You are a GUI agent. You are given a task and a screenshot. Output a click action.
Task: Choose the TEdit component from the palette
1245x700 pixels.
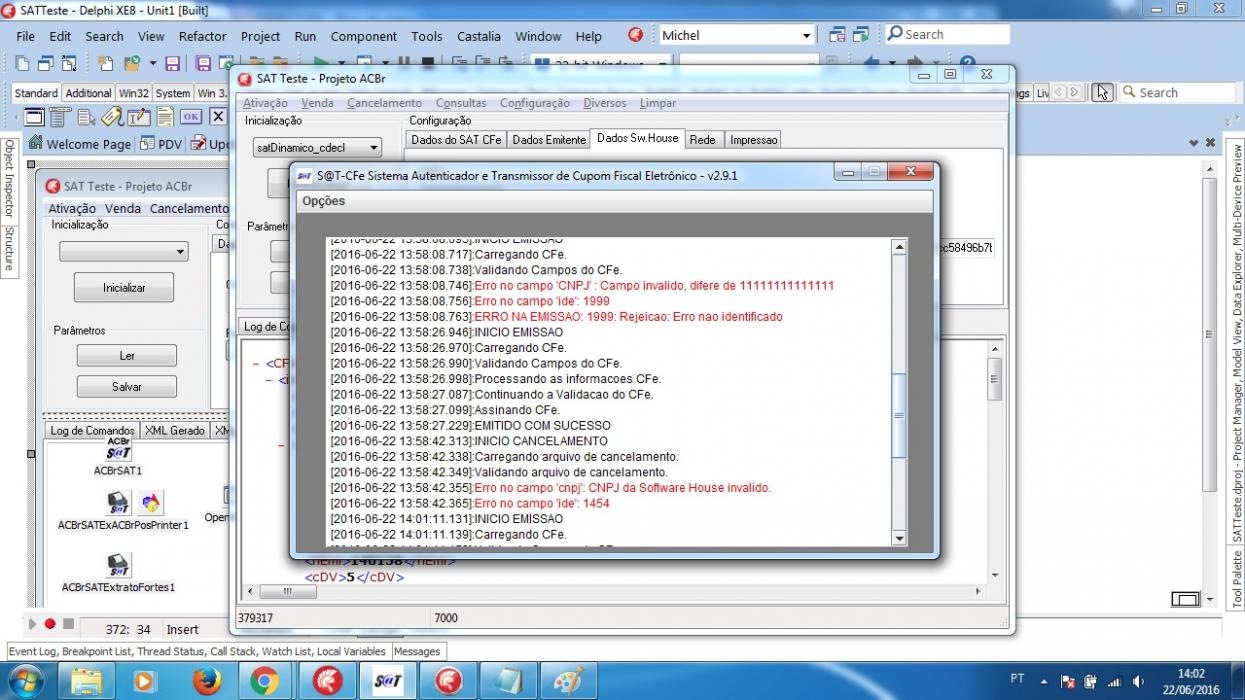click(x=139, y=117)
